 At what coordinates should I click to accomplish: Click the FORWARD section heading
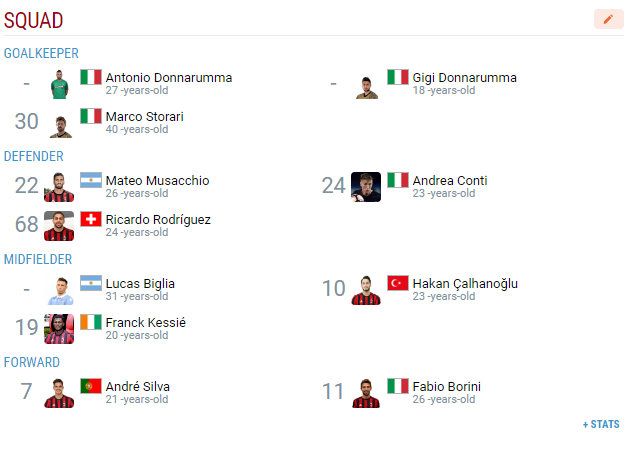[x=32, y=362]
